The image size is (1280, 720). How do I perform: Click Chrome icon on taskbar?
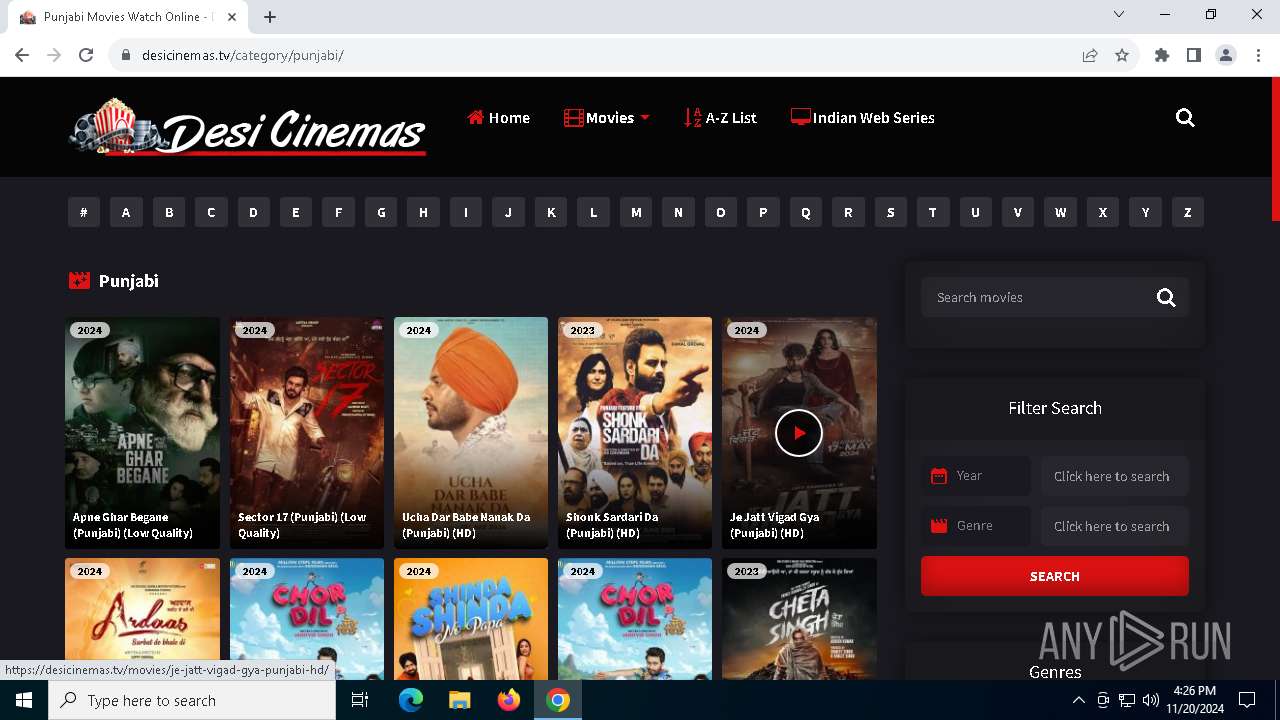(558, 700)
